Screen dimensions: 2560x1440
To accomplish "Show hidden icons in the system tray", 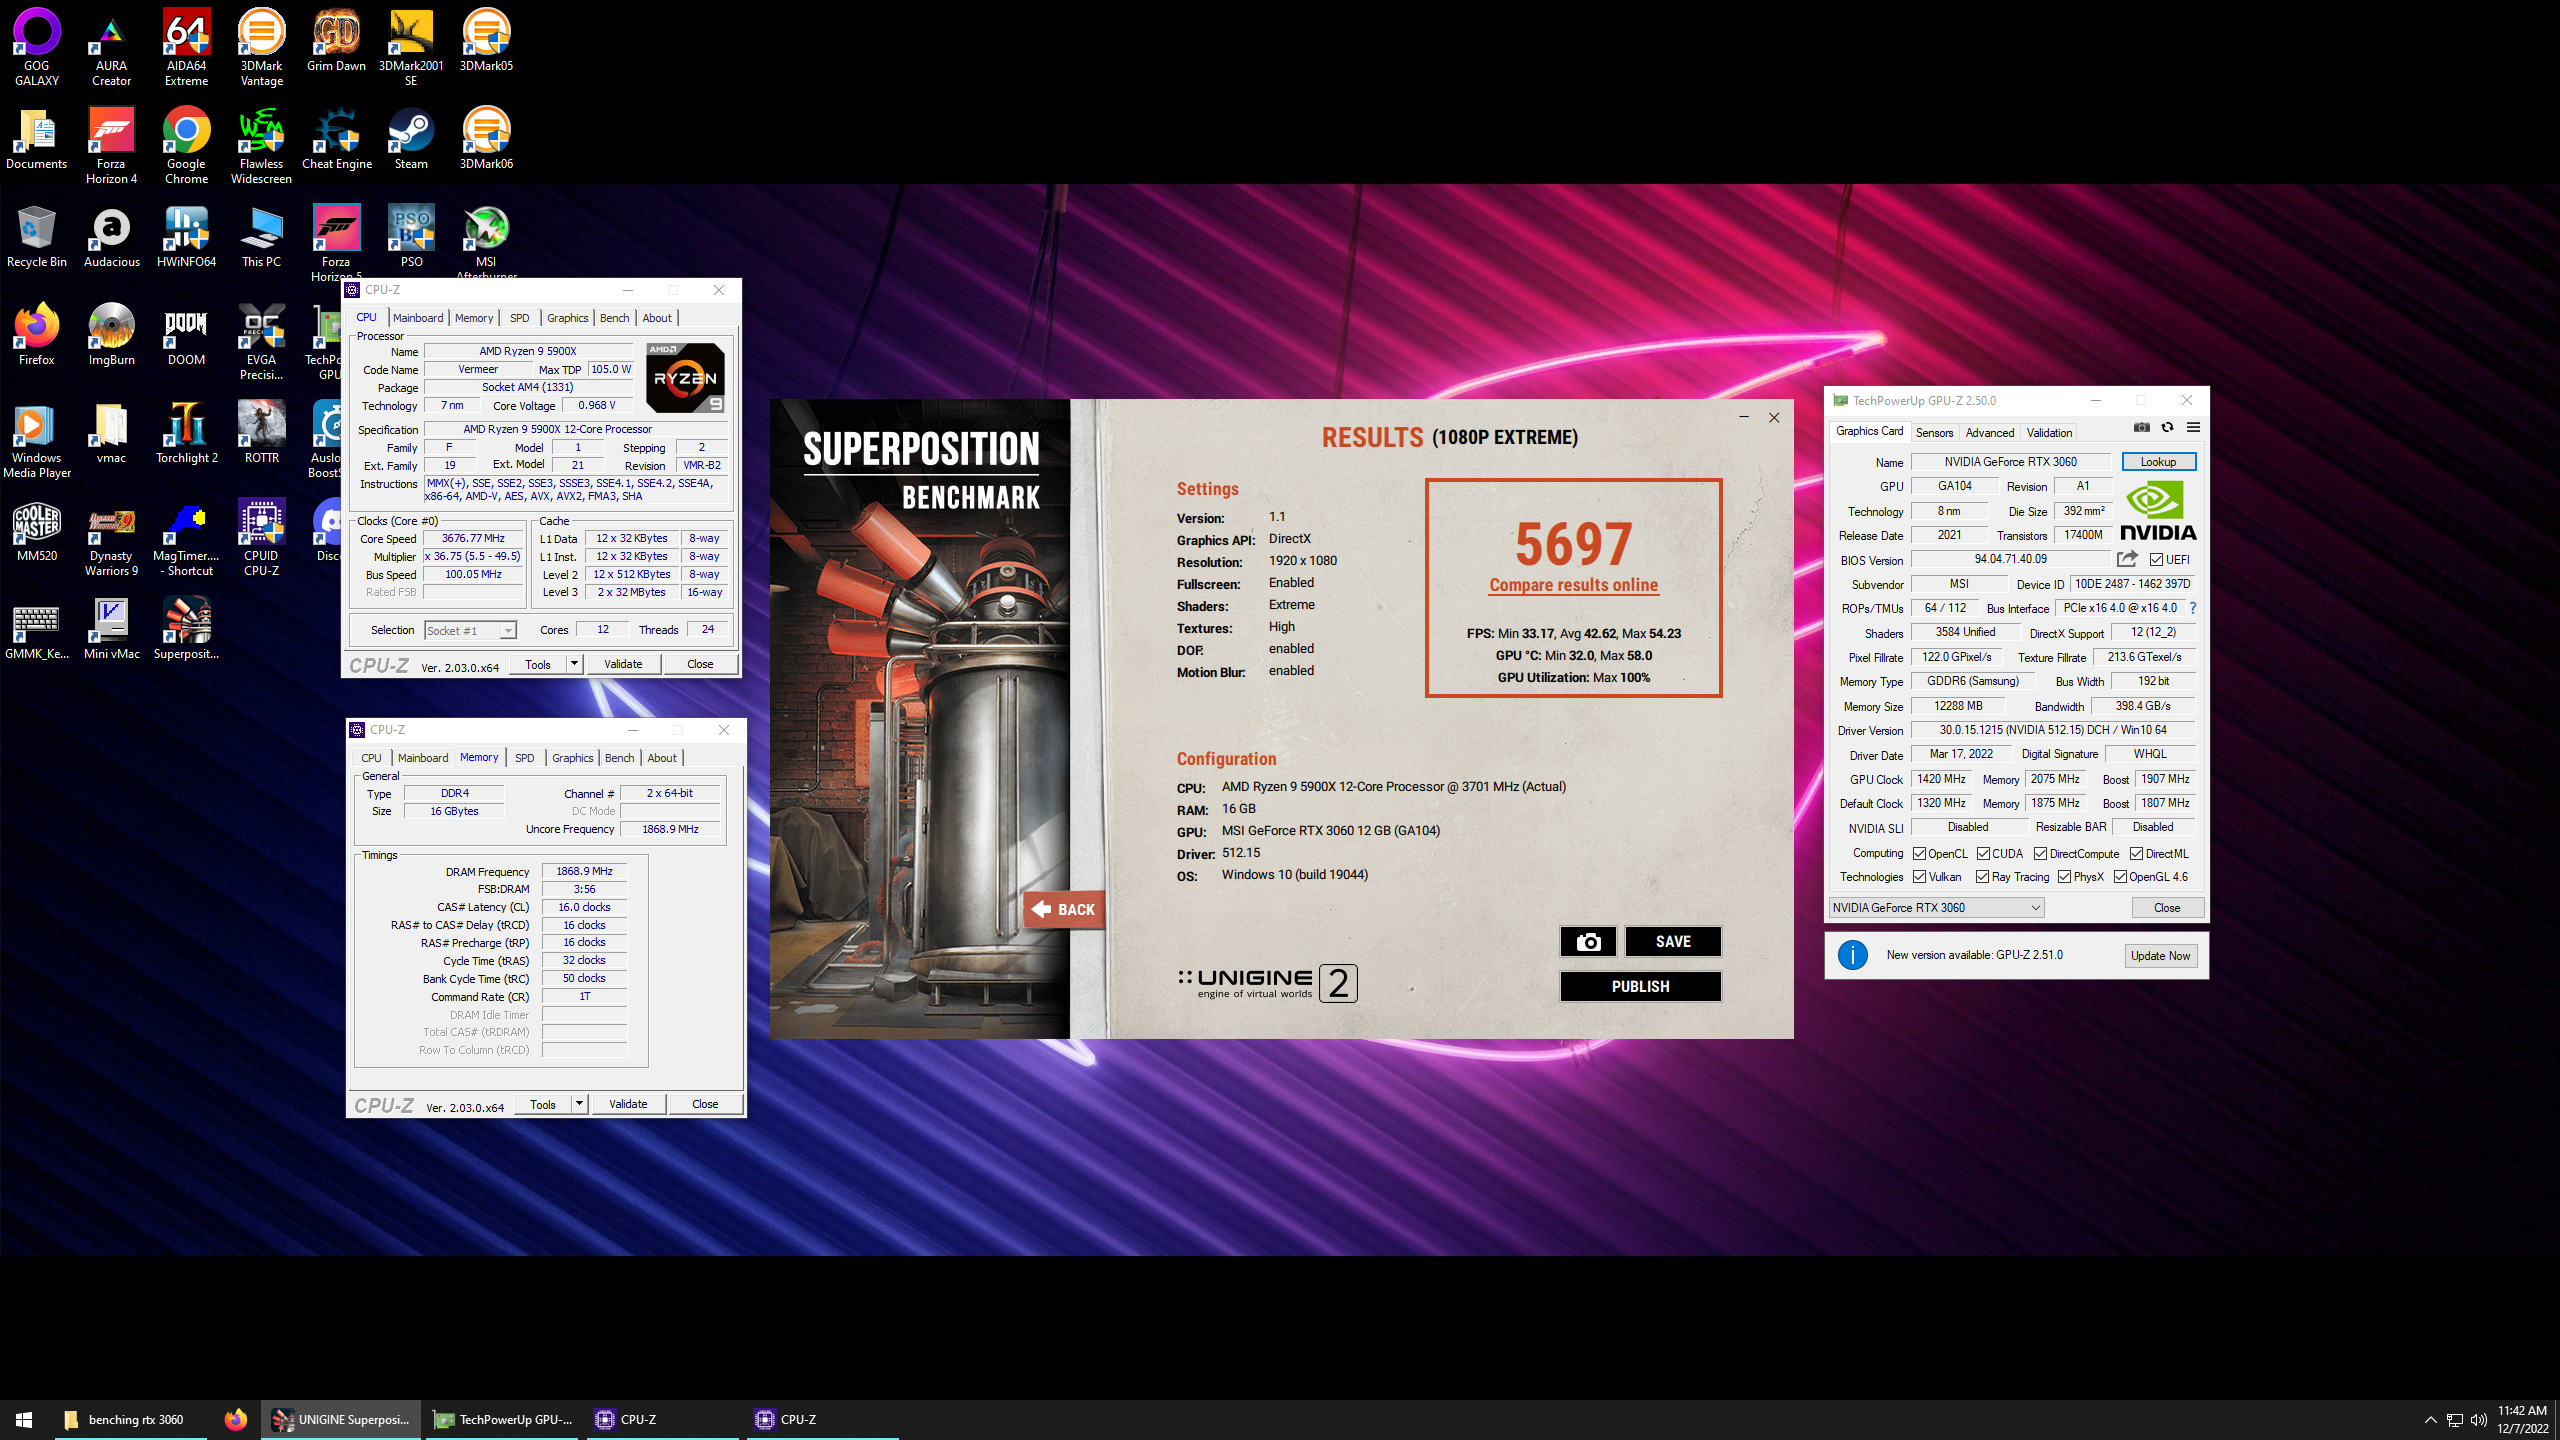I will (x=2430, y=1420).
